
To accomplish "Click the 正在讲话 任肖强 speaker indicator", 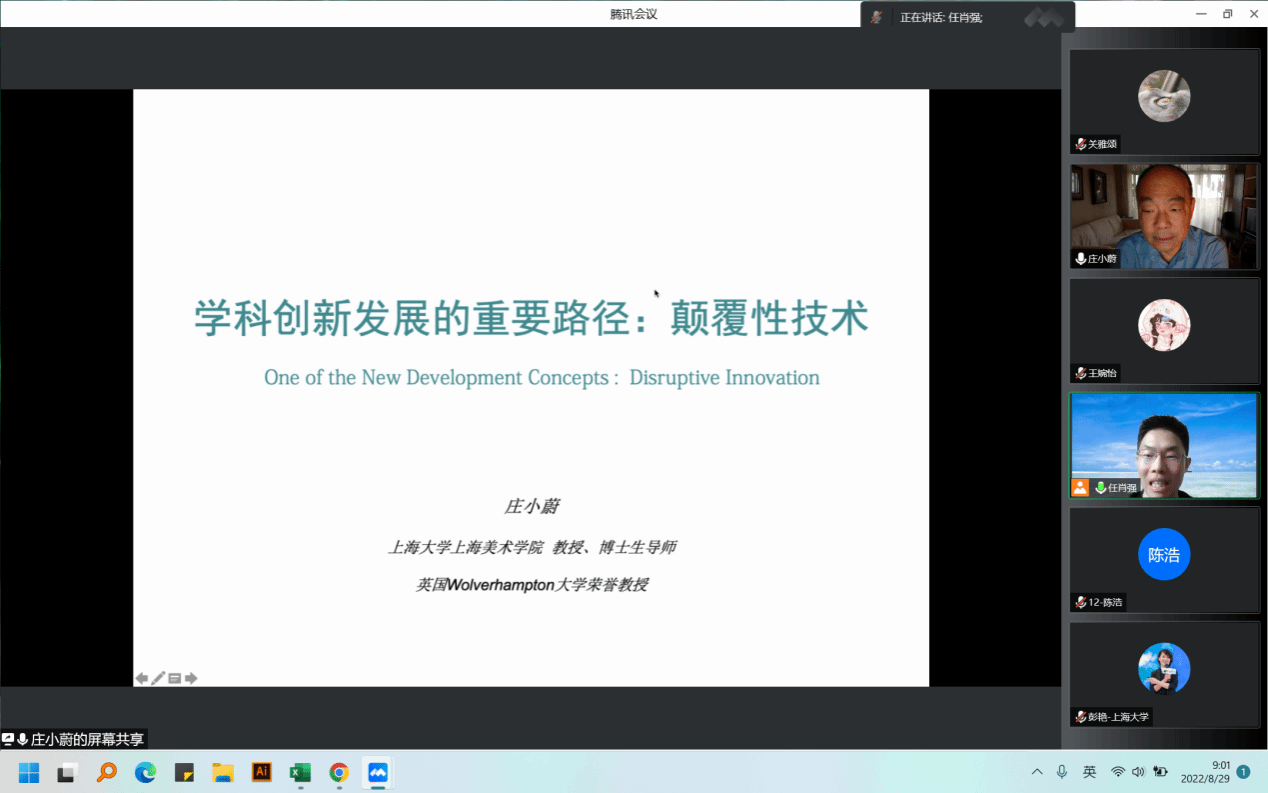I will pos(940,17).
